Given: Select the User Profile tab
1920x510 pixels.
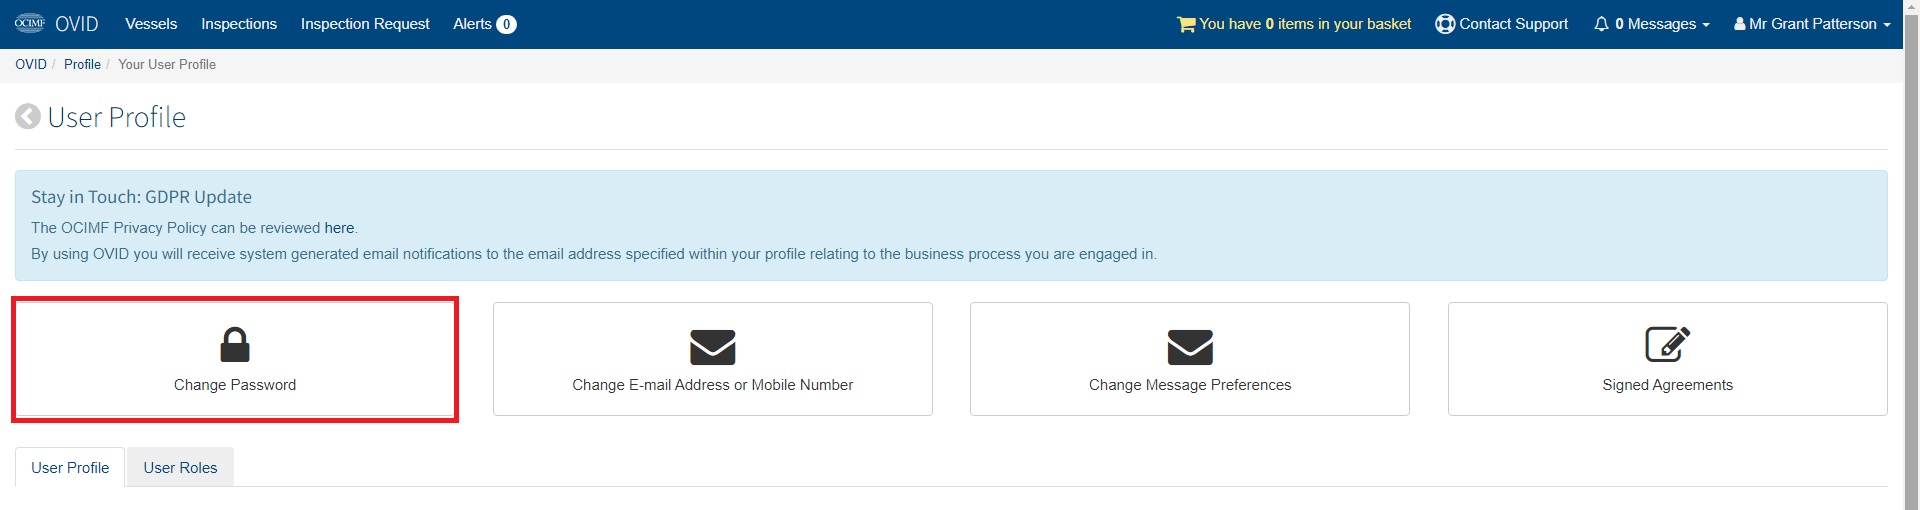Looking at the screenshot, I should 70,467.
